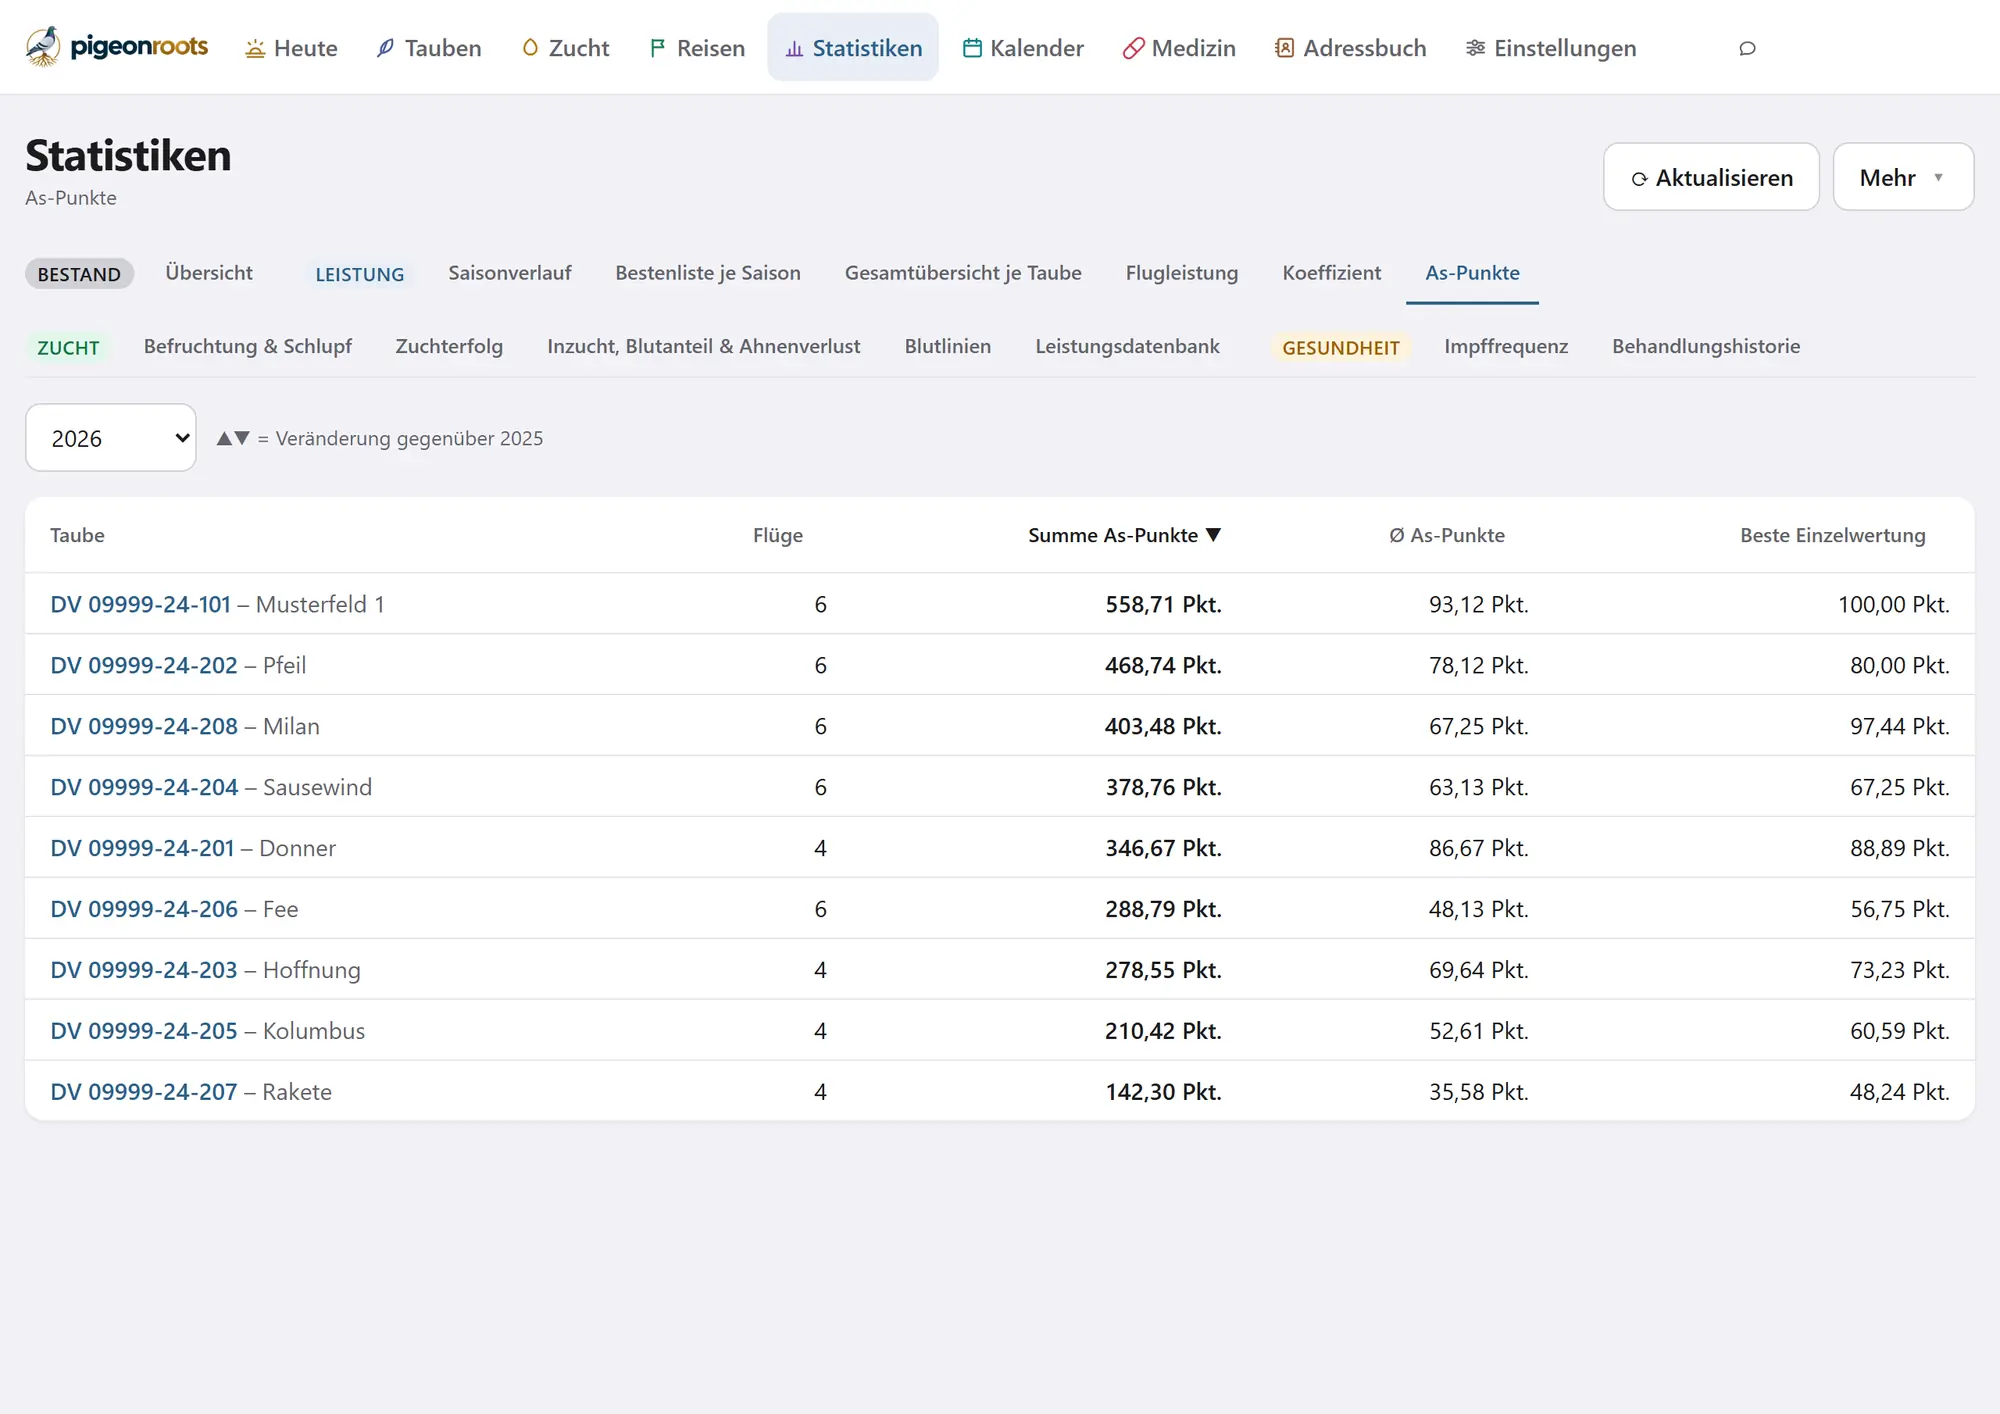Open Heute via its sunrise icon

coord(255,48)
